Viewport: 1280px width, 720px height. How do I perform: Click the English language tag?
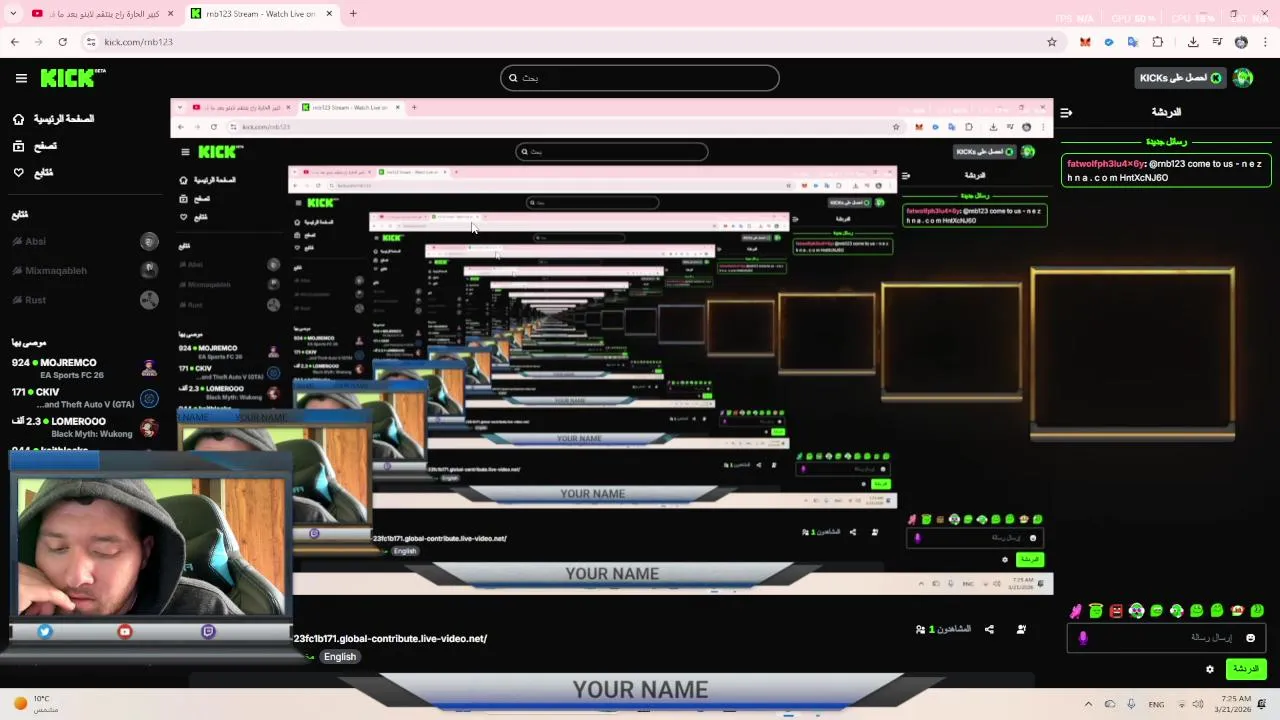click(x=340, y=657)
